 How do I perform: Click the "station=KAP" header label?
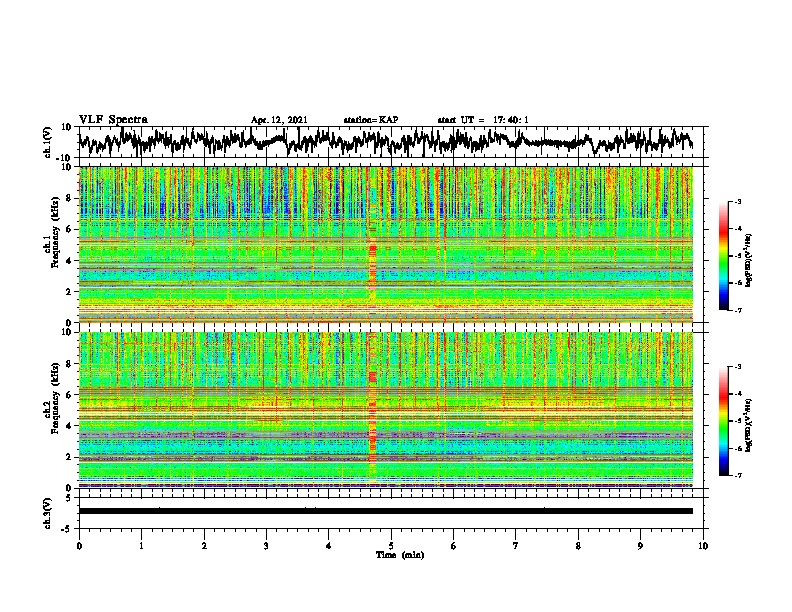pos(371,120)
